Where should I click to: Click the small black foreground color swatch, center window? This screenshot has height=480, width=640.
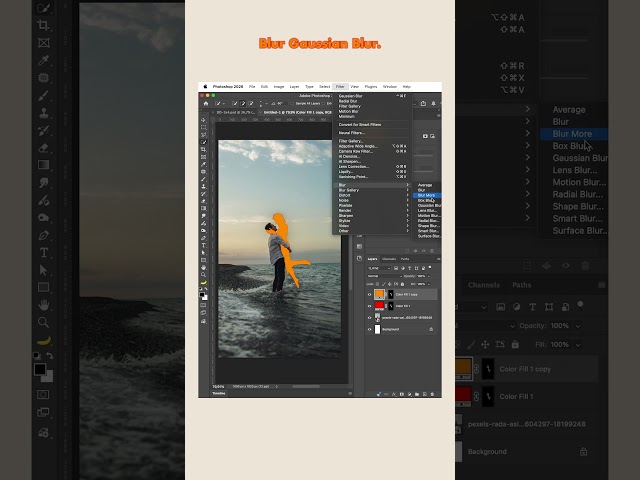point(202,294)
